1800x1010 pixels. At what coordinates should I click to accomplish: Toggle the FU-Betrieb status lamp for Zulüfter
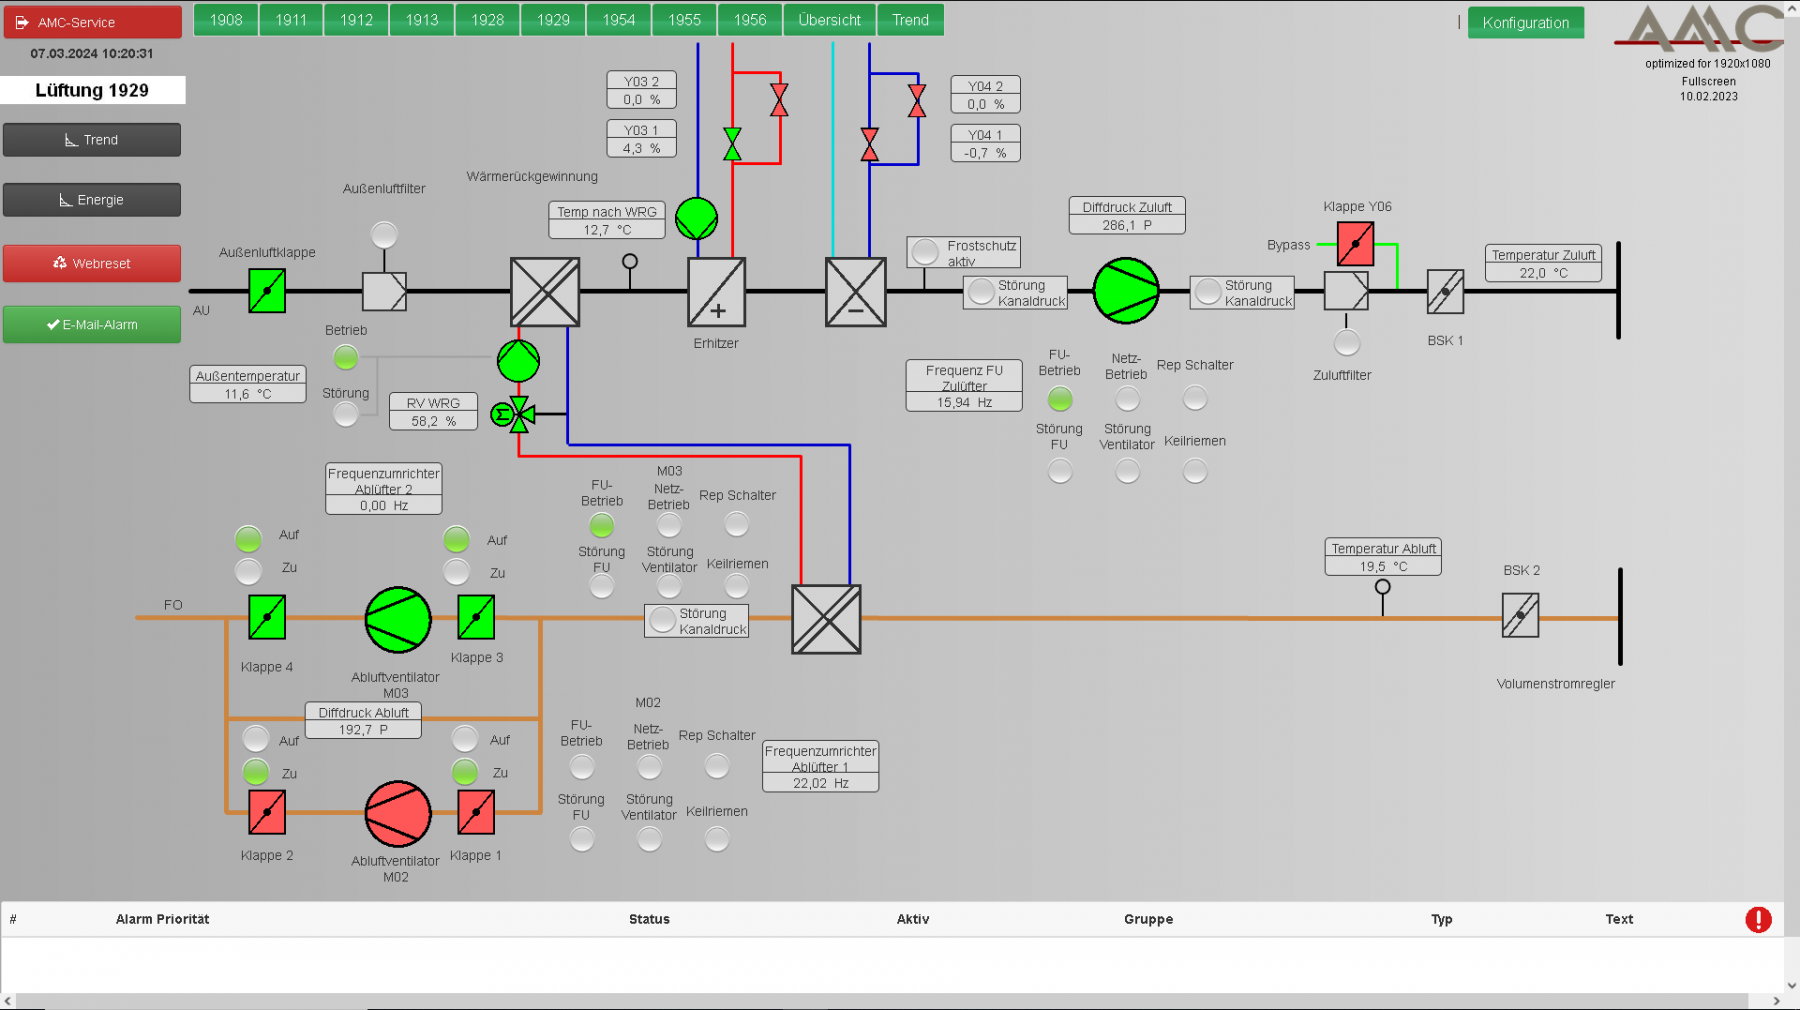[1060, 398]
